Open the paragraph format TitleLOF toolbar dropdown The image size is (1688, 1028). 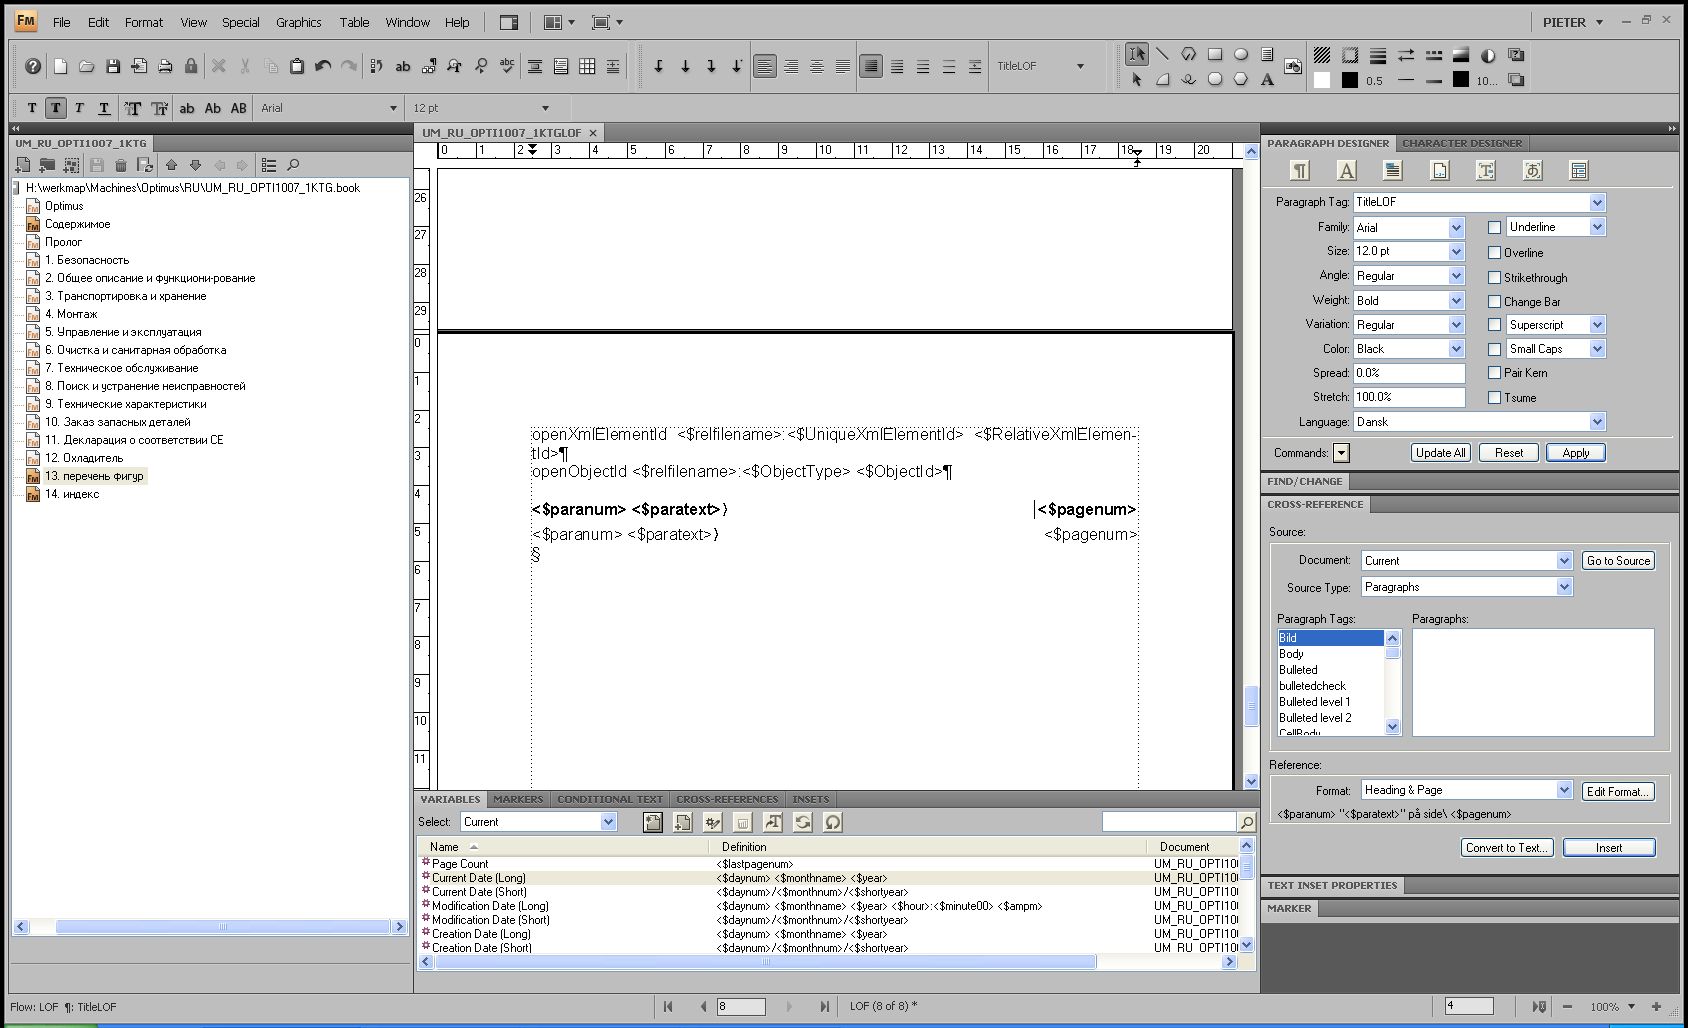click(x=1080, y=66)
